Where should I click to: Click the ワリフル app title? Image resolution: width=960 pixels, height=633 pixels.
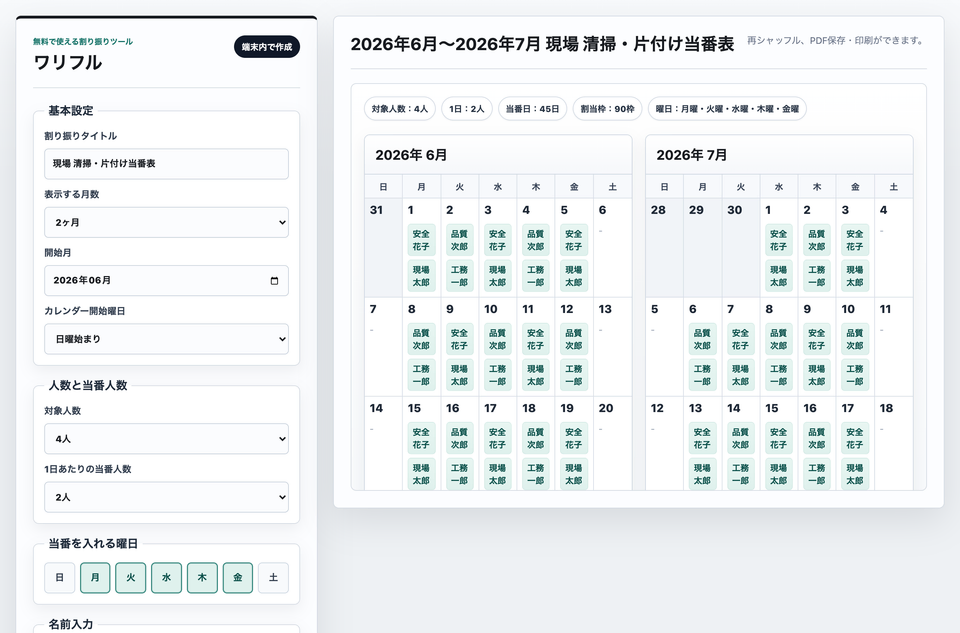click(68, 62)
